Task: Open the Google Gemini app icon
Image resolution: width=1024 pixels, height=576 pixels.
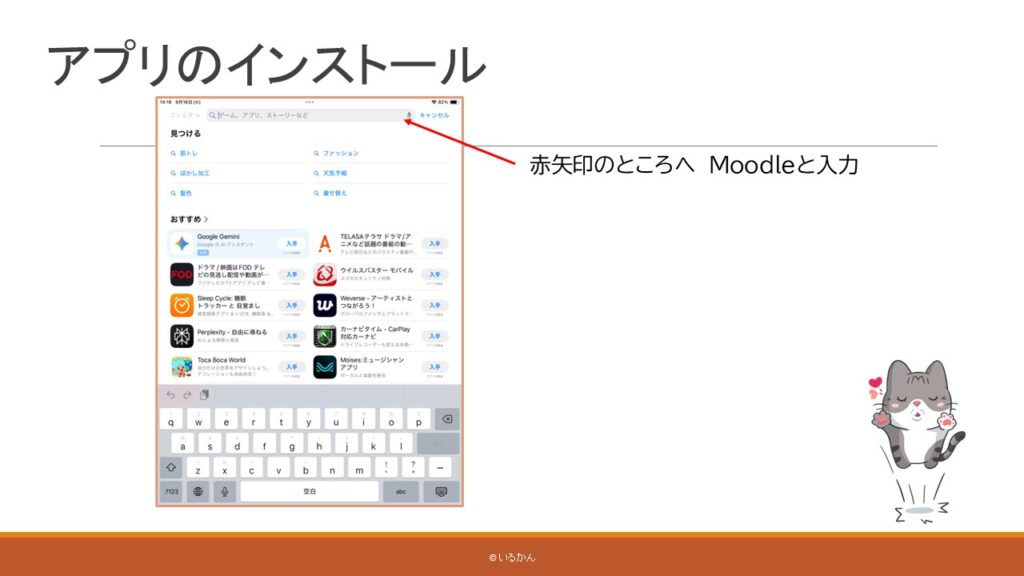Action: 182,243
